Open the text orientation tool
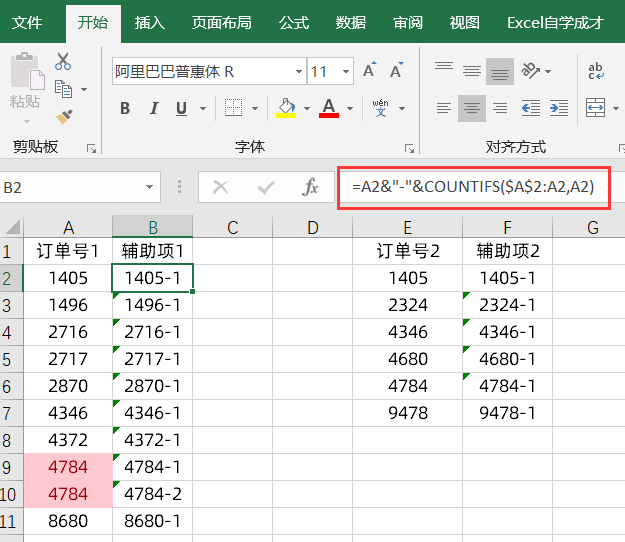Viewport: 625px width, 542px height. (531, 71)
